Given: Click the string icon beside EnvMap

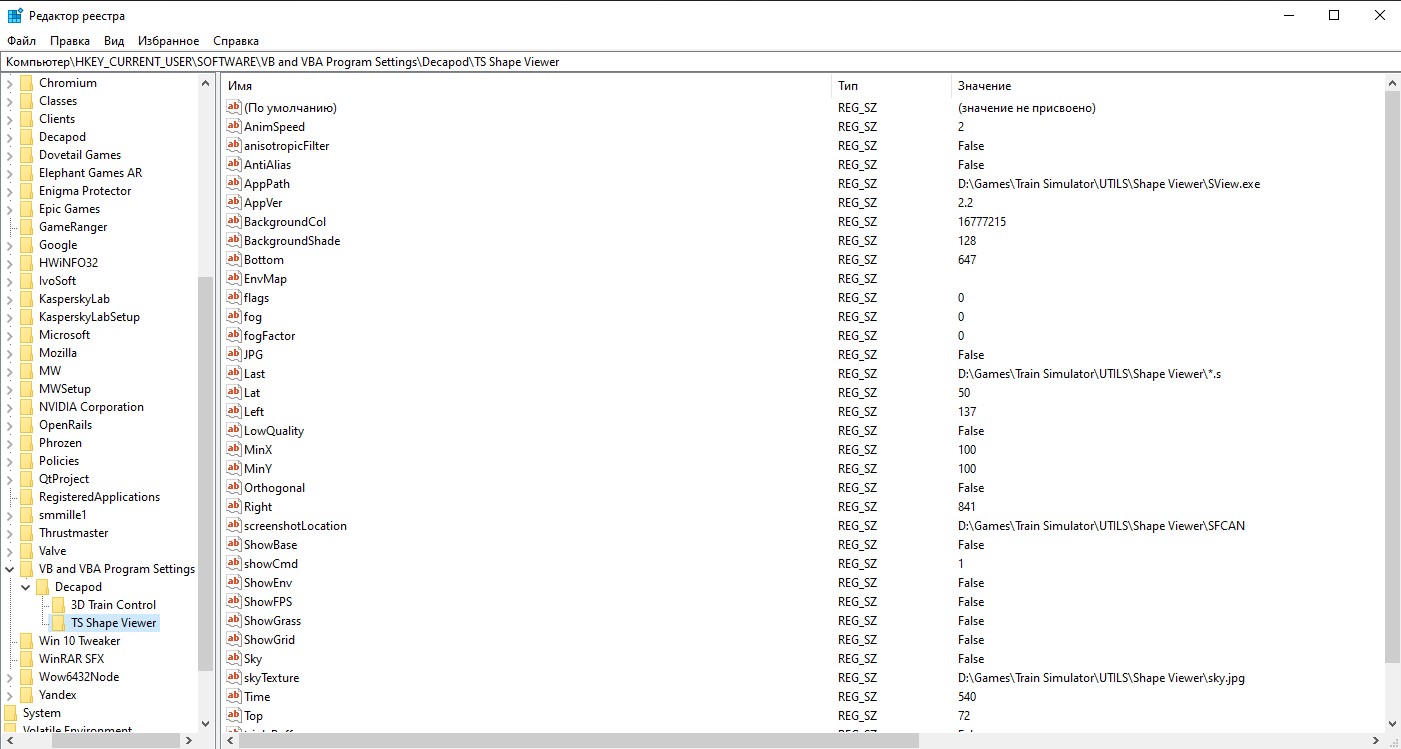Looking at the screenshot, I should 234,279.
